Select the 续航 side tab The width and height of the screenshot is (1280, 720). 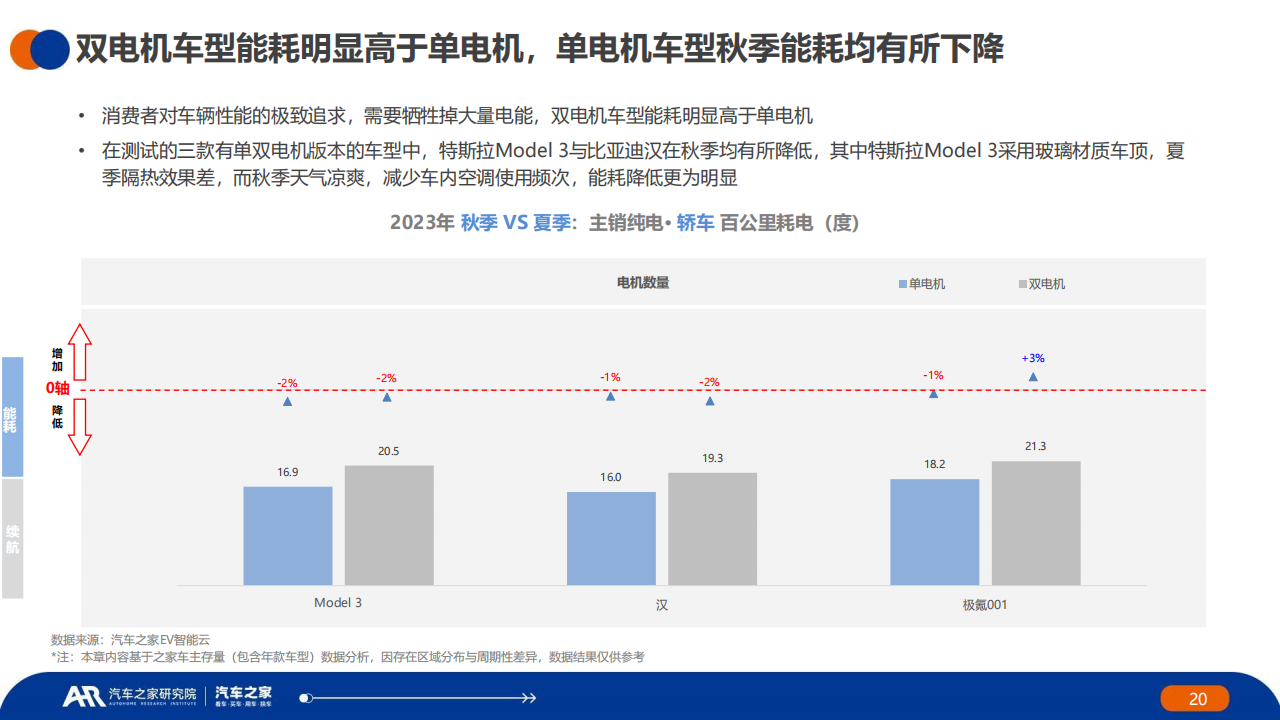12,539
